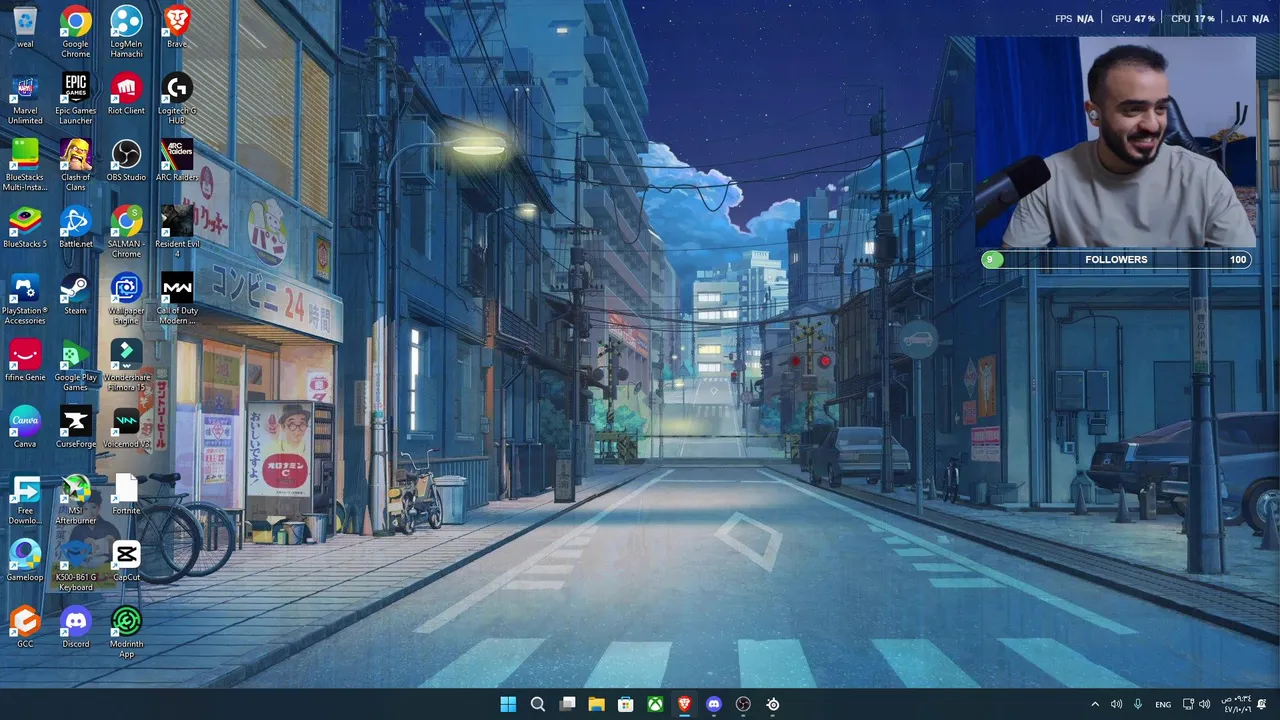Select OBS Studio desktop shortcut

tap(126, 160)
